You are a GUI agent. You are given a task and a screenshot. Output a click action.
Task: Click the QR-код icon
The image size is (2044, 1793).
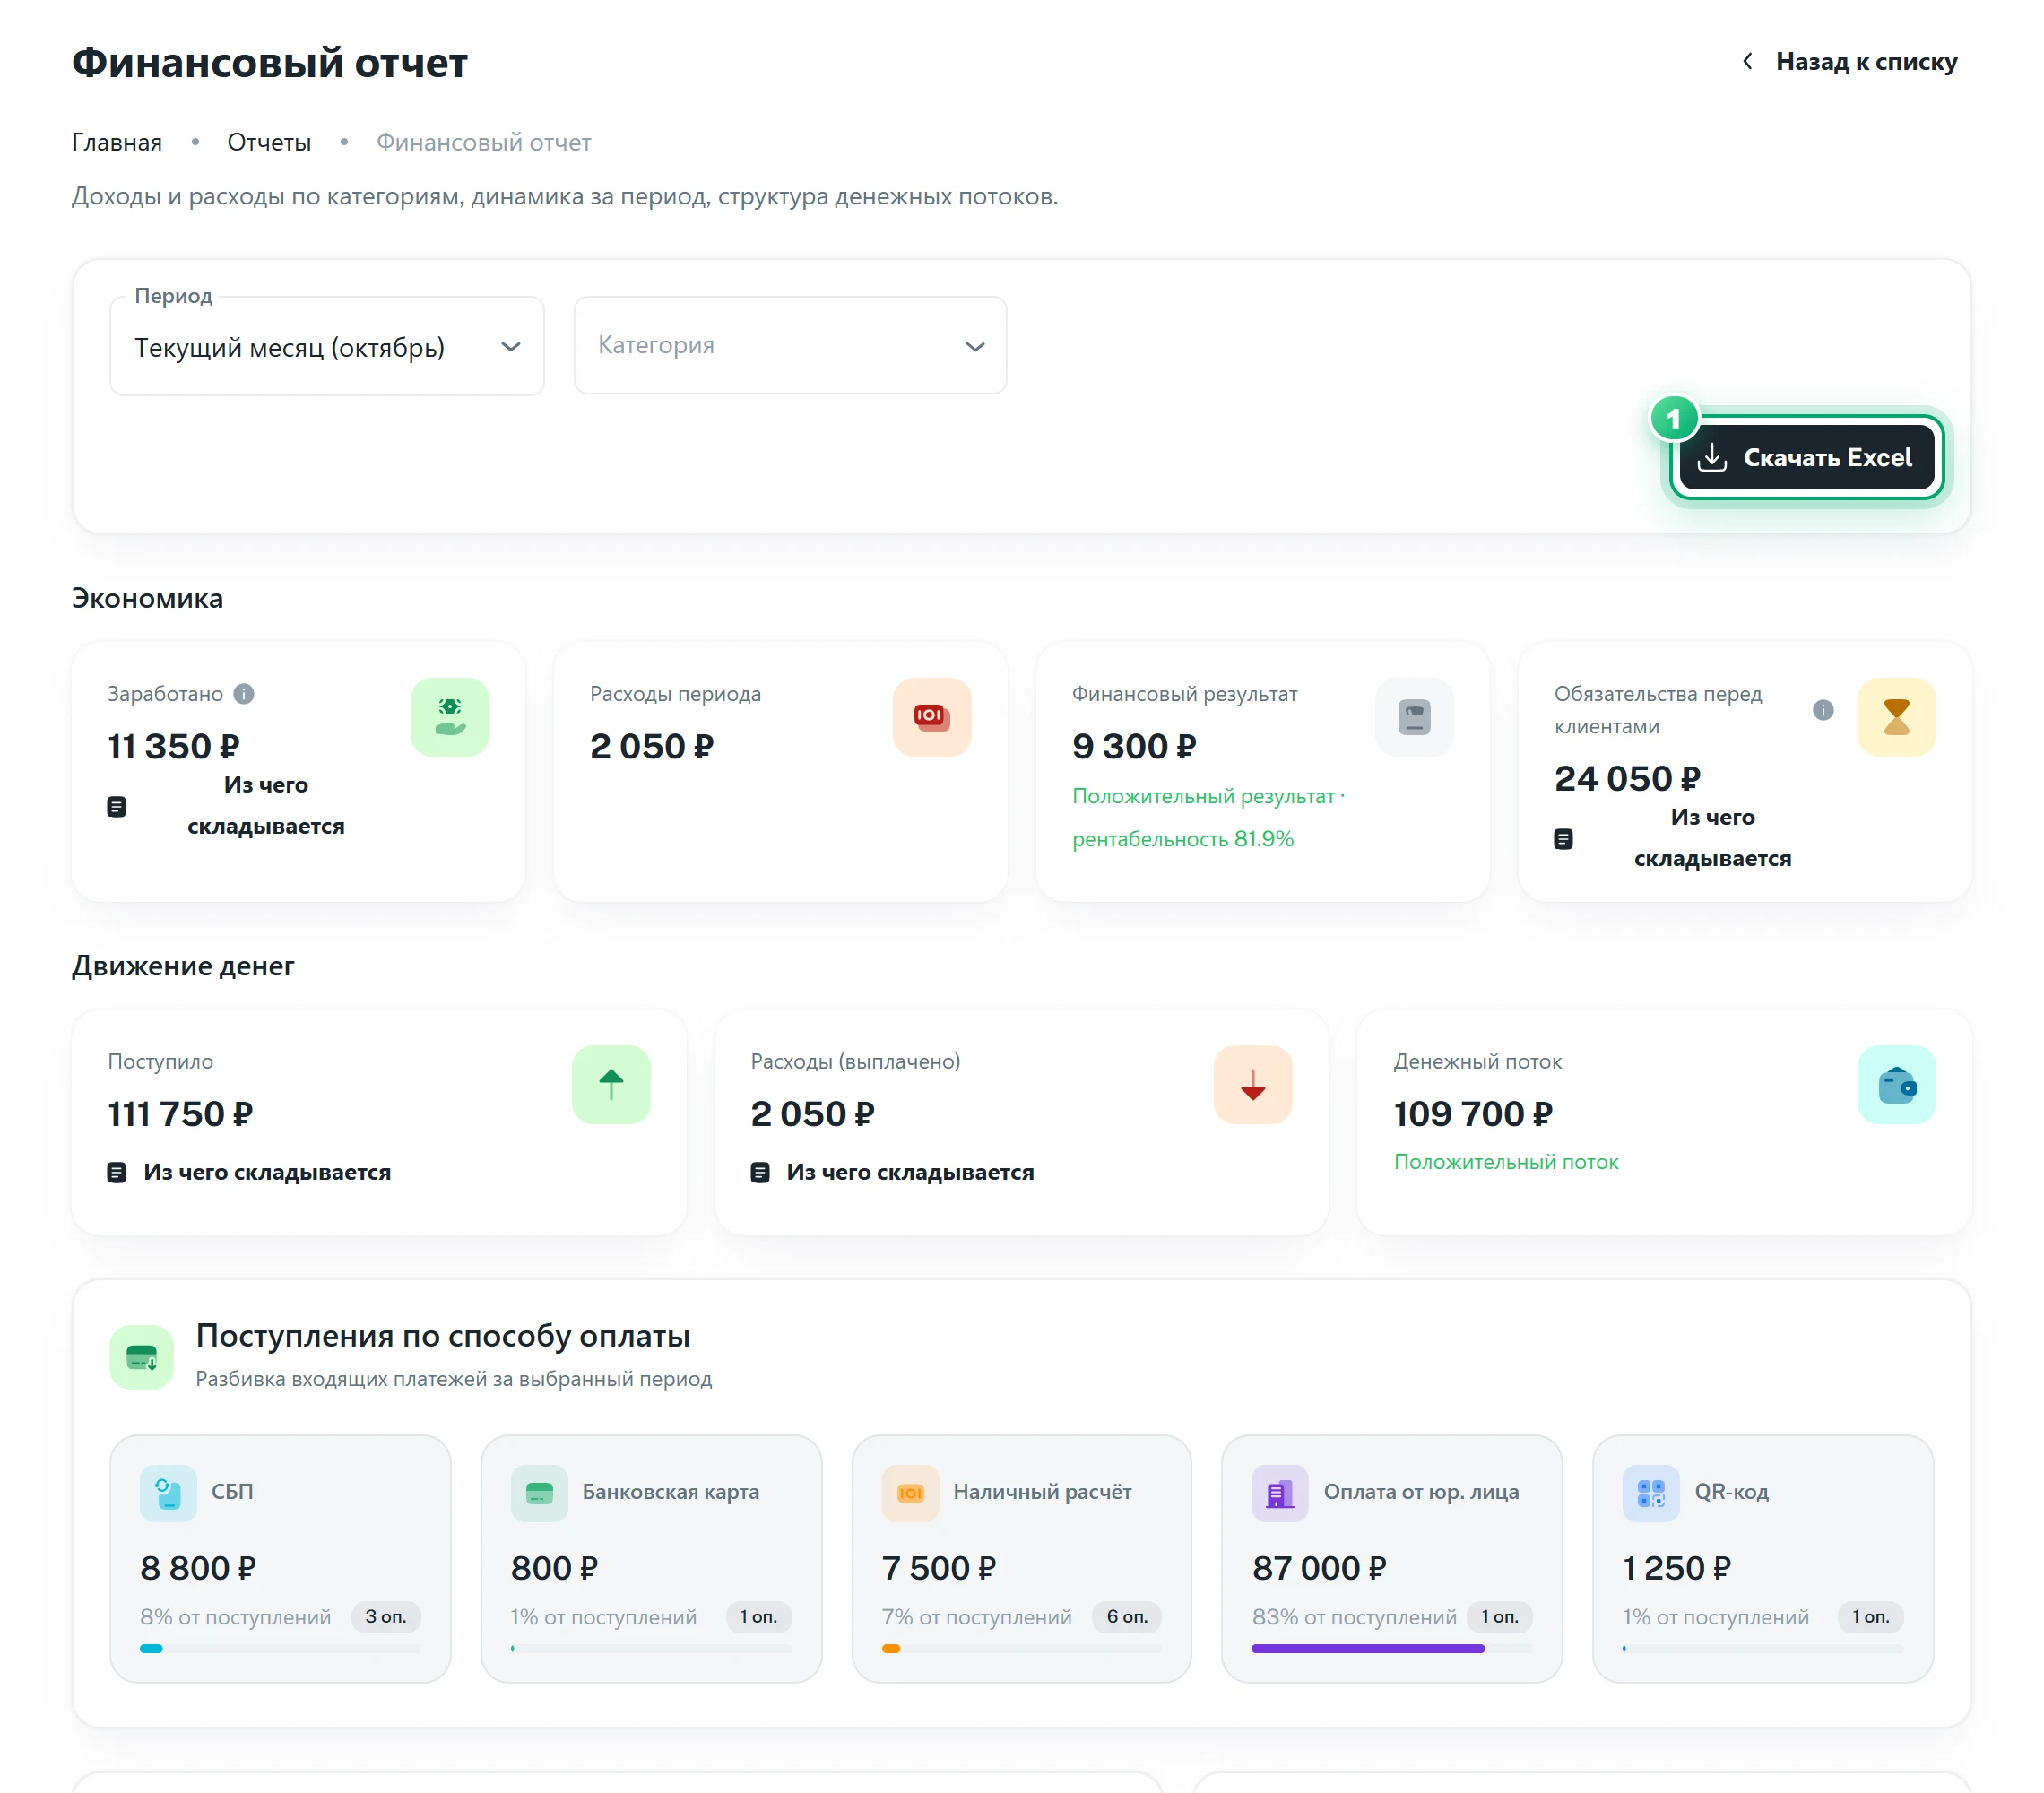click(x=1651, y=1493)
